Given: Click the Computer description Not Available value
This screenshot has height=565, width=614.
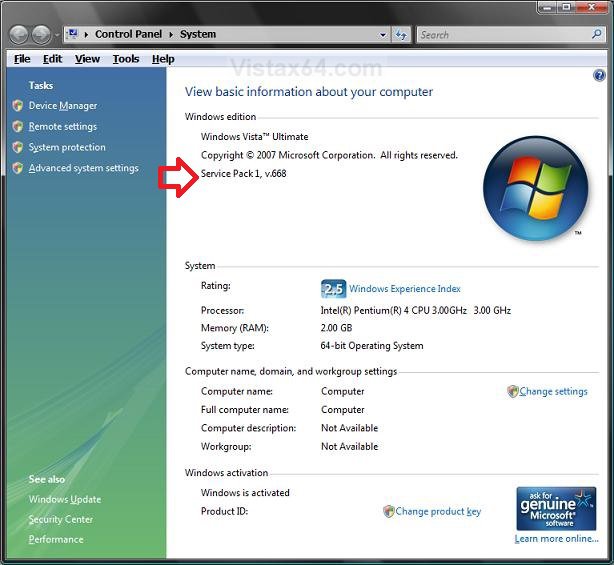Looking at the screenshot, I should coord(350,428).
